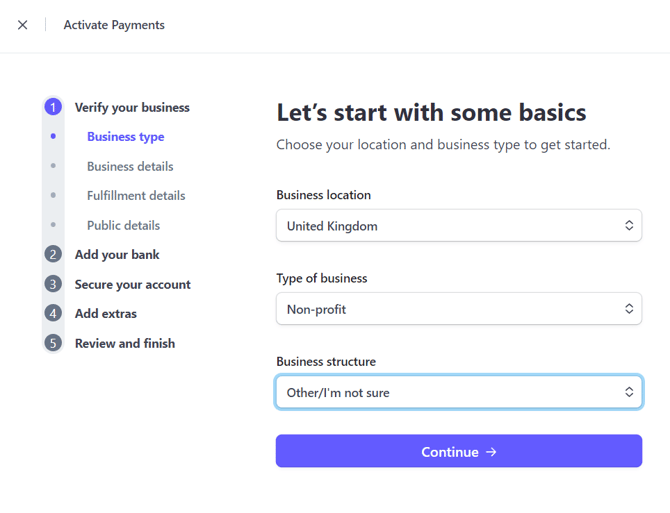Select the Add extras step
This screenshot has height=513, width=670.
(x=106, y=314)
